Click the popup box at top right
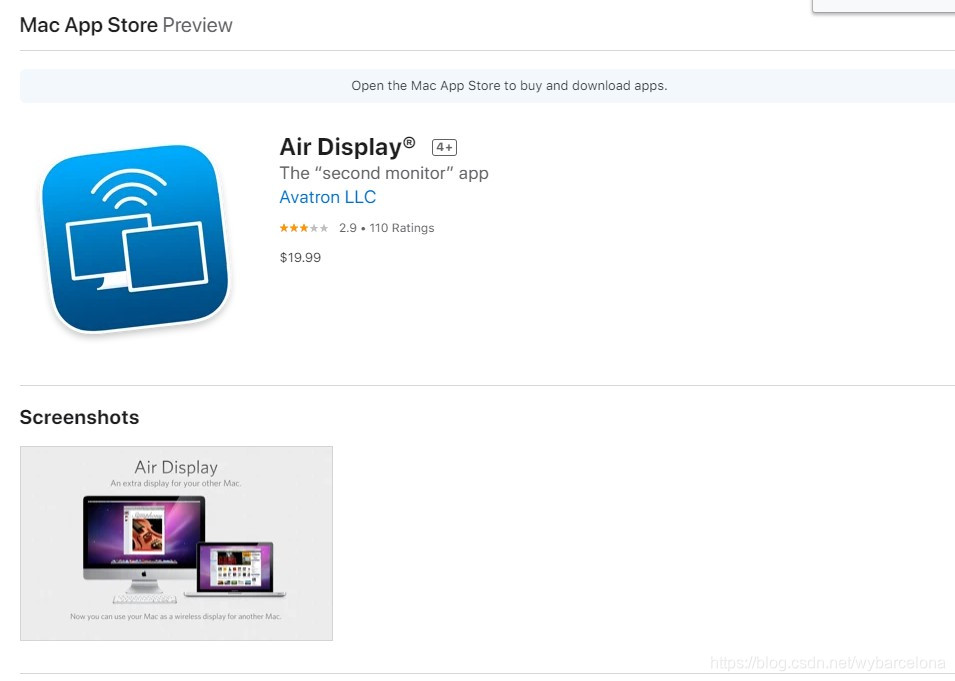 (884, 6)
